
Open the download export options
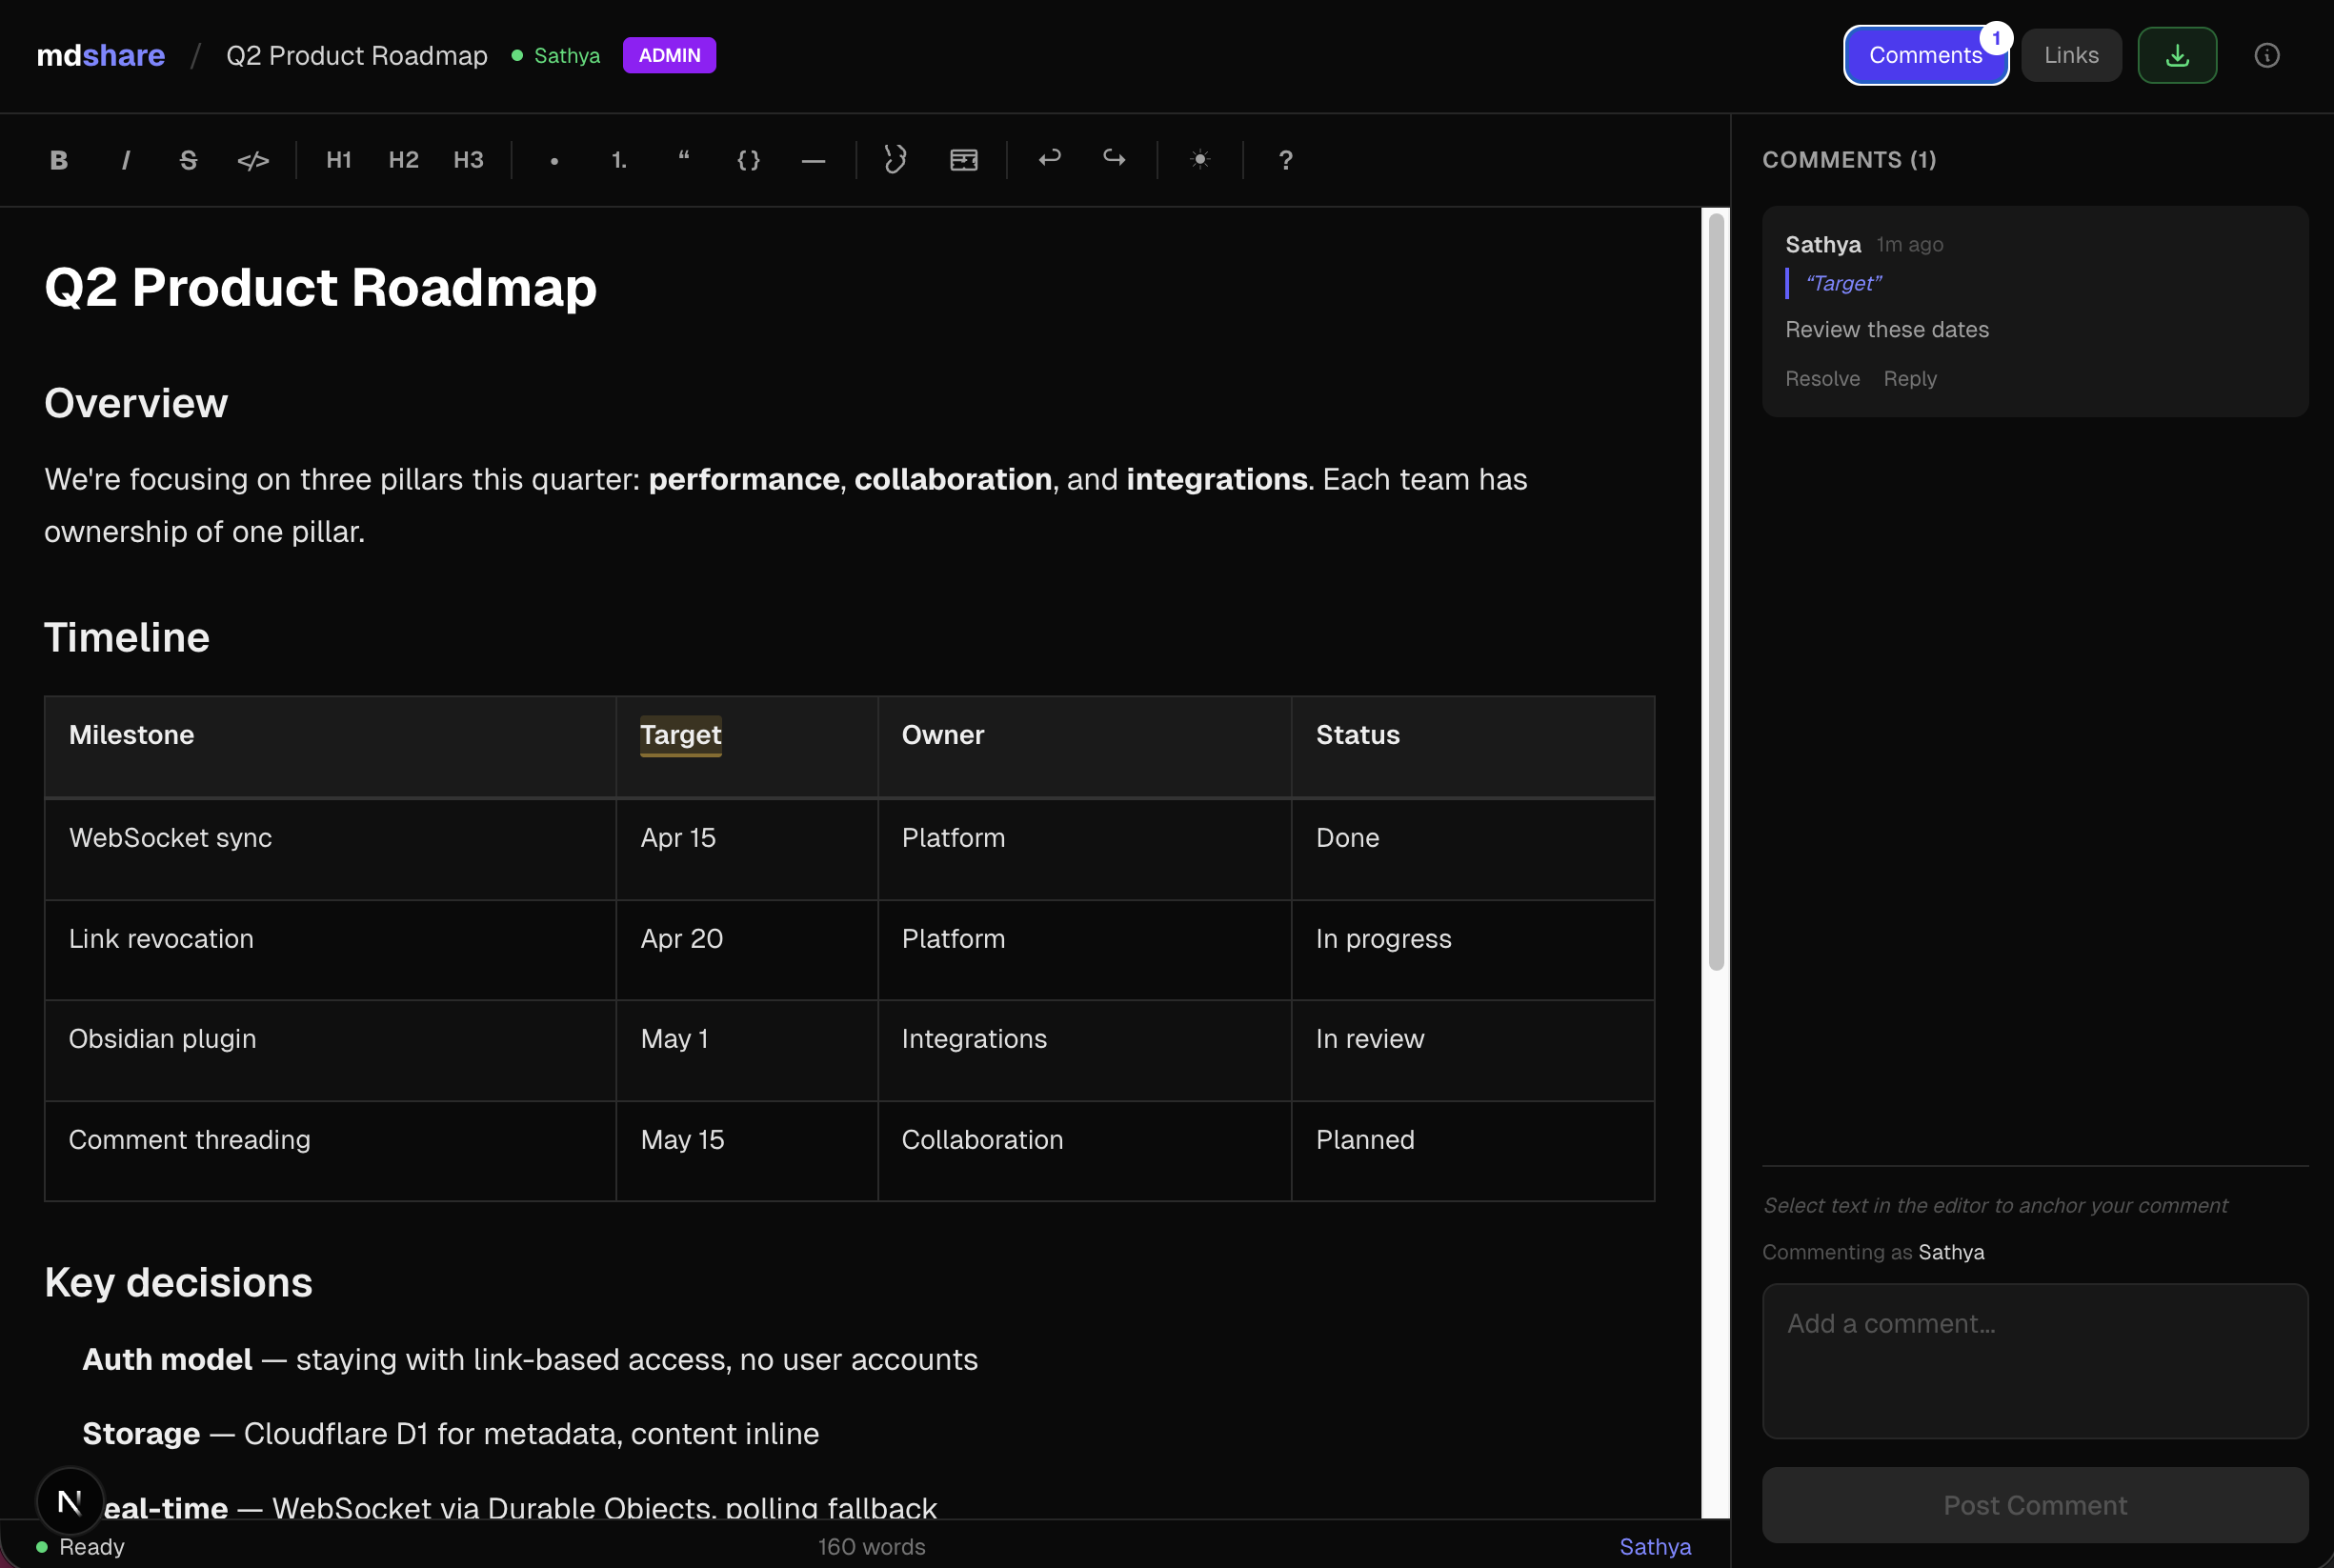2177,55
